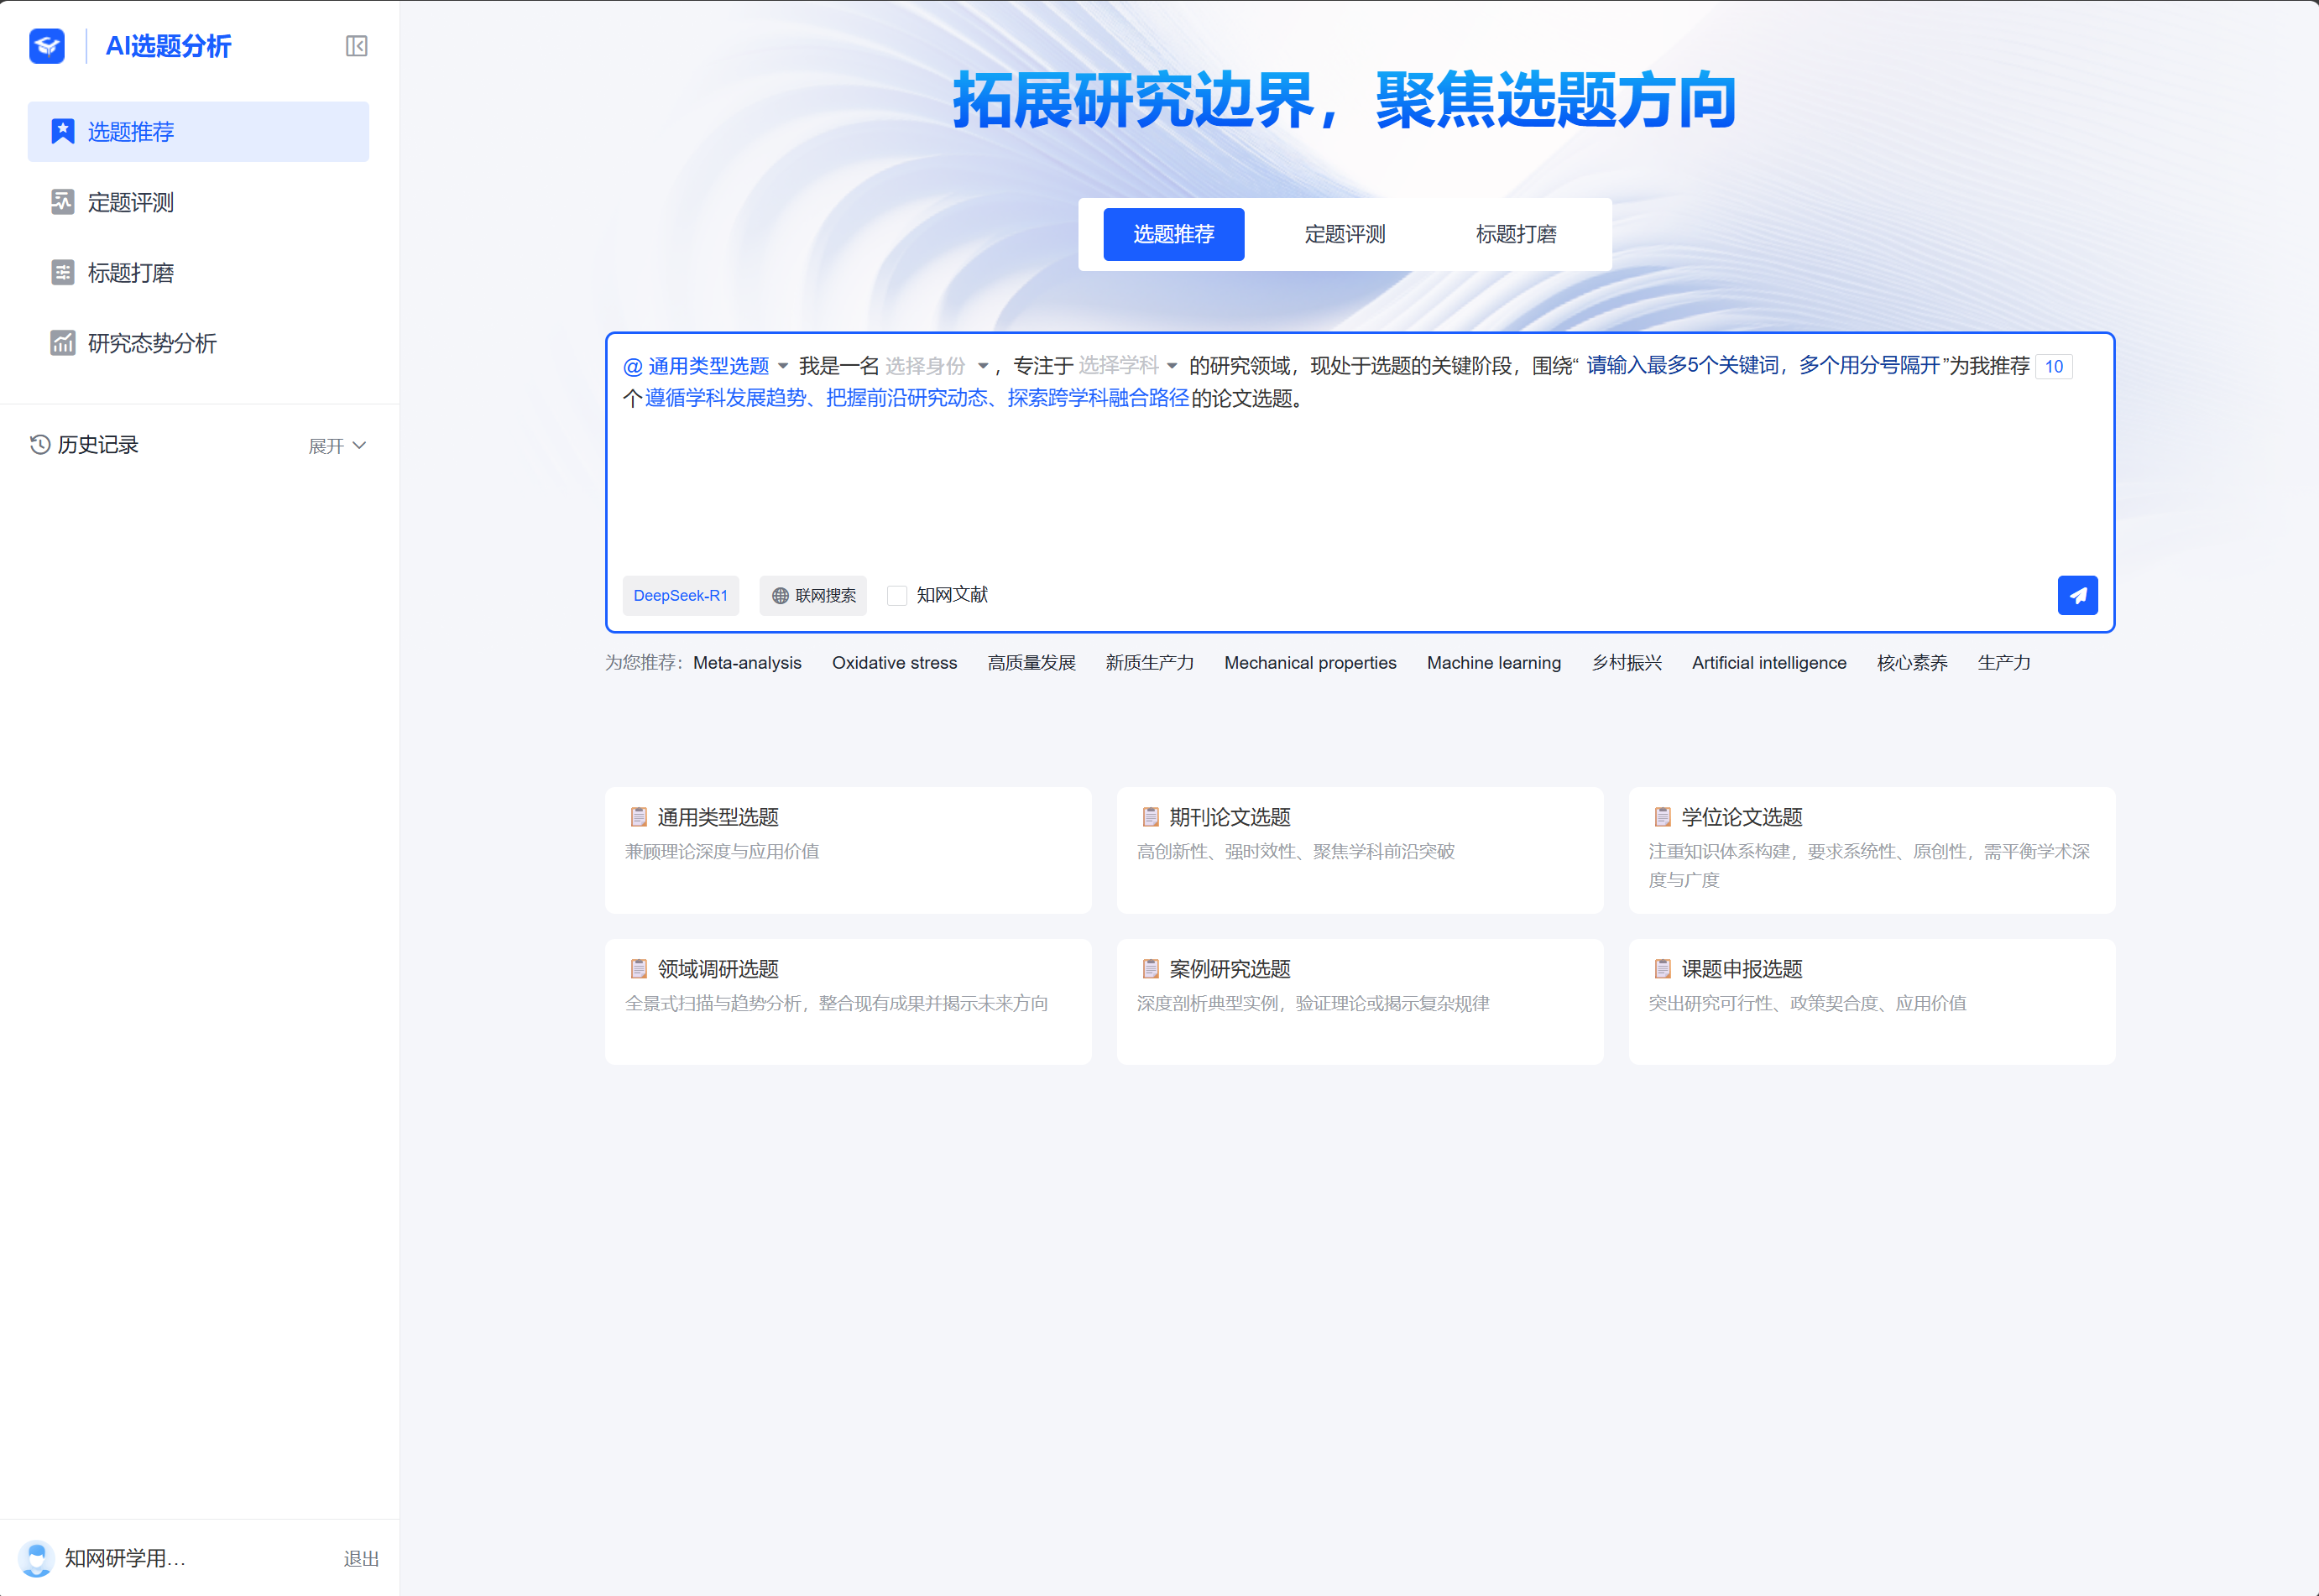
Task: Click the 案例研究选题 card clipboard icon
Action: [x=1150, y=968]
